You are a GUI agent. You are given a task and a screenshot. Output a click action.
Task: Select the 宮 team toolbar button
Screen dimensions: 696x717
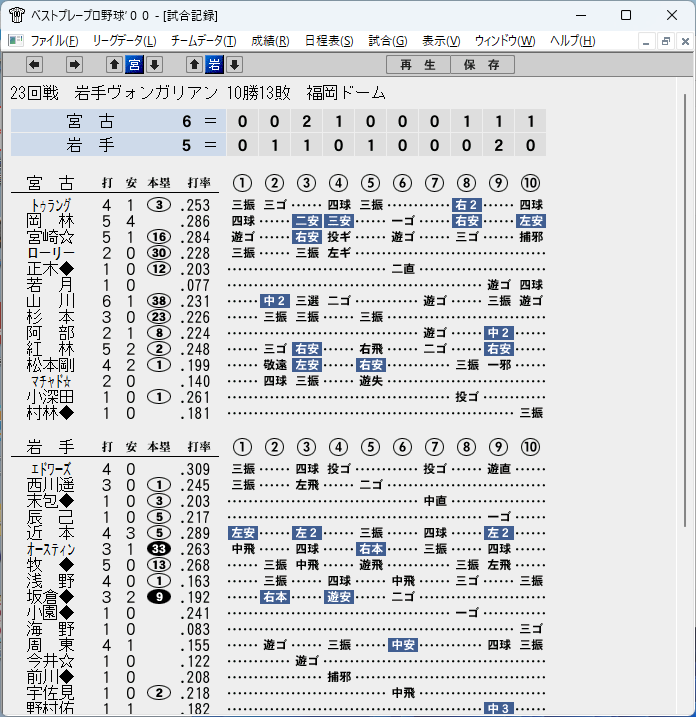coord(134,64)
